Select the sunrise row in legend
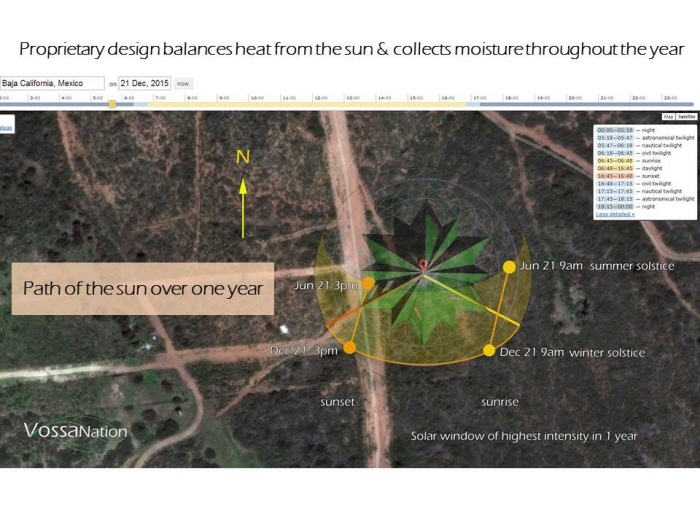700x525 pixels. coord(642,160)
